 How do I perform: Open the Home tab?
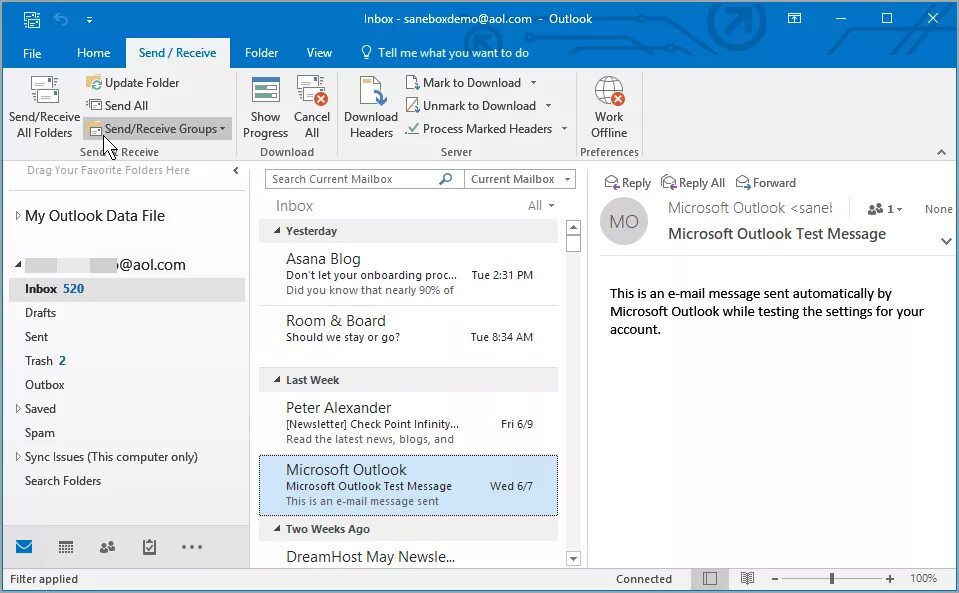[94, 53]
